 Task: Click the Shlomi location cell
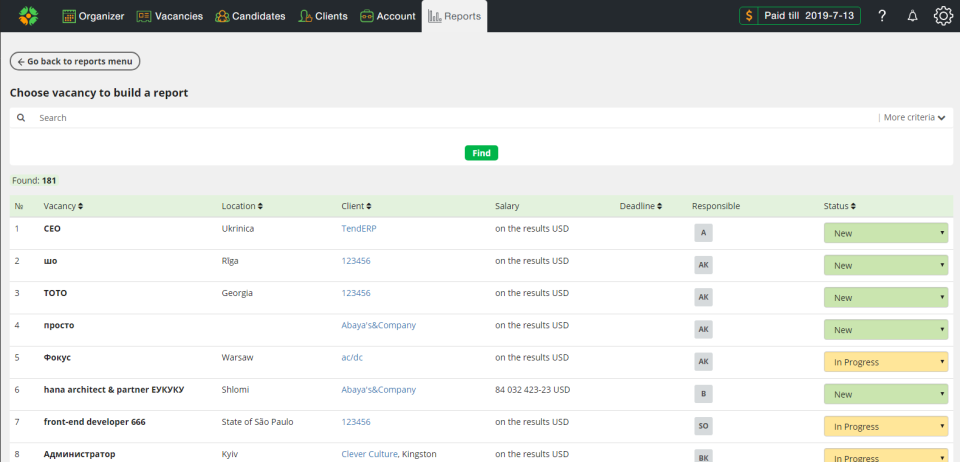coord(235,390)
